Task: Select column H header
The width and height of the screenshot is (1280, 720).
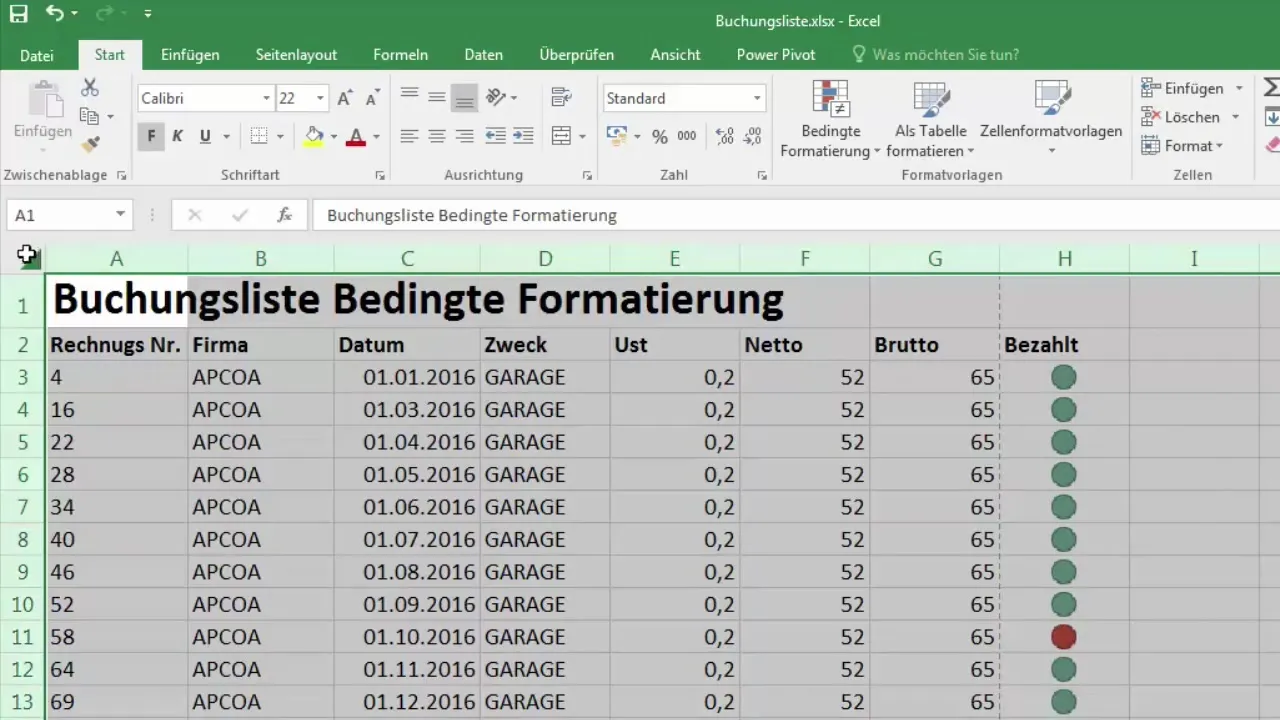Action: point(1065,259)
